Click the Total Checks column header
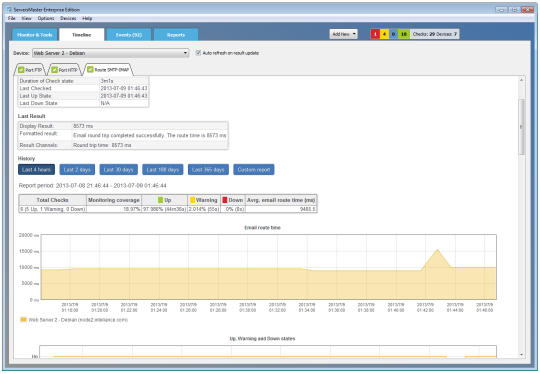Screen dimensions: 540x374 coord(52,200)
